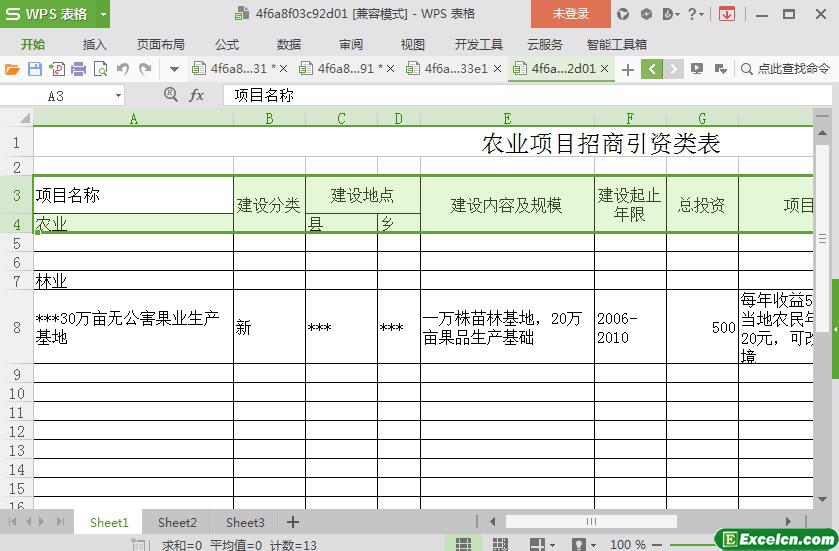Select column A header
Image resolution: width=839 pixels, height=551 pixels.
134,118
